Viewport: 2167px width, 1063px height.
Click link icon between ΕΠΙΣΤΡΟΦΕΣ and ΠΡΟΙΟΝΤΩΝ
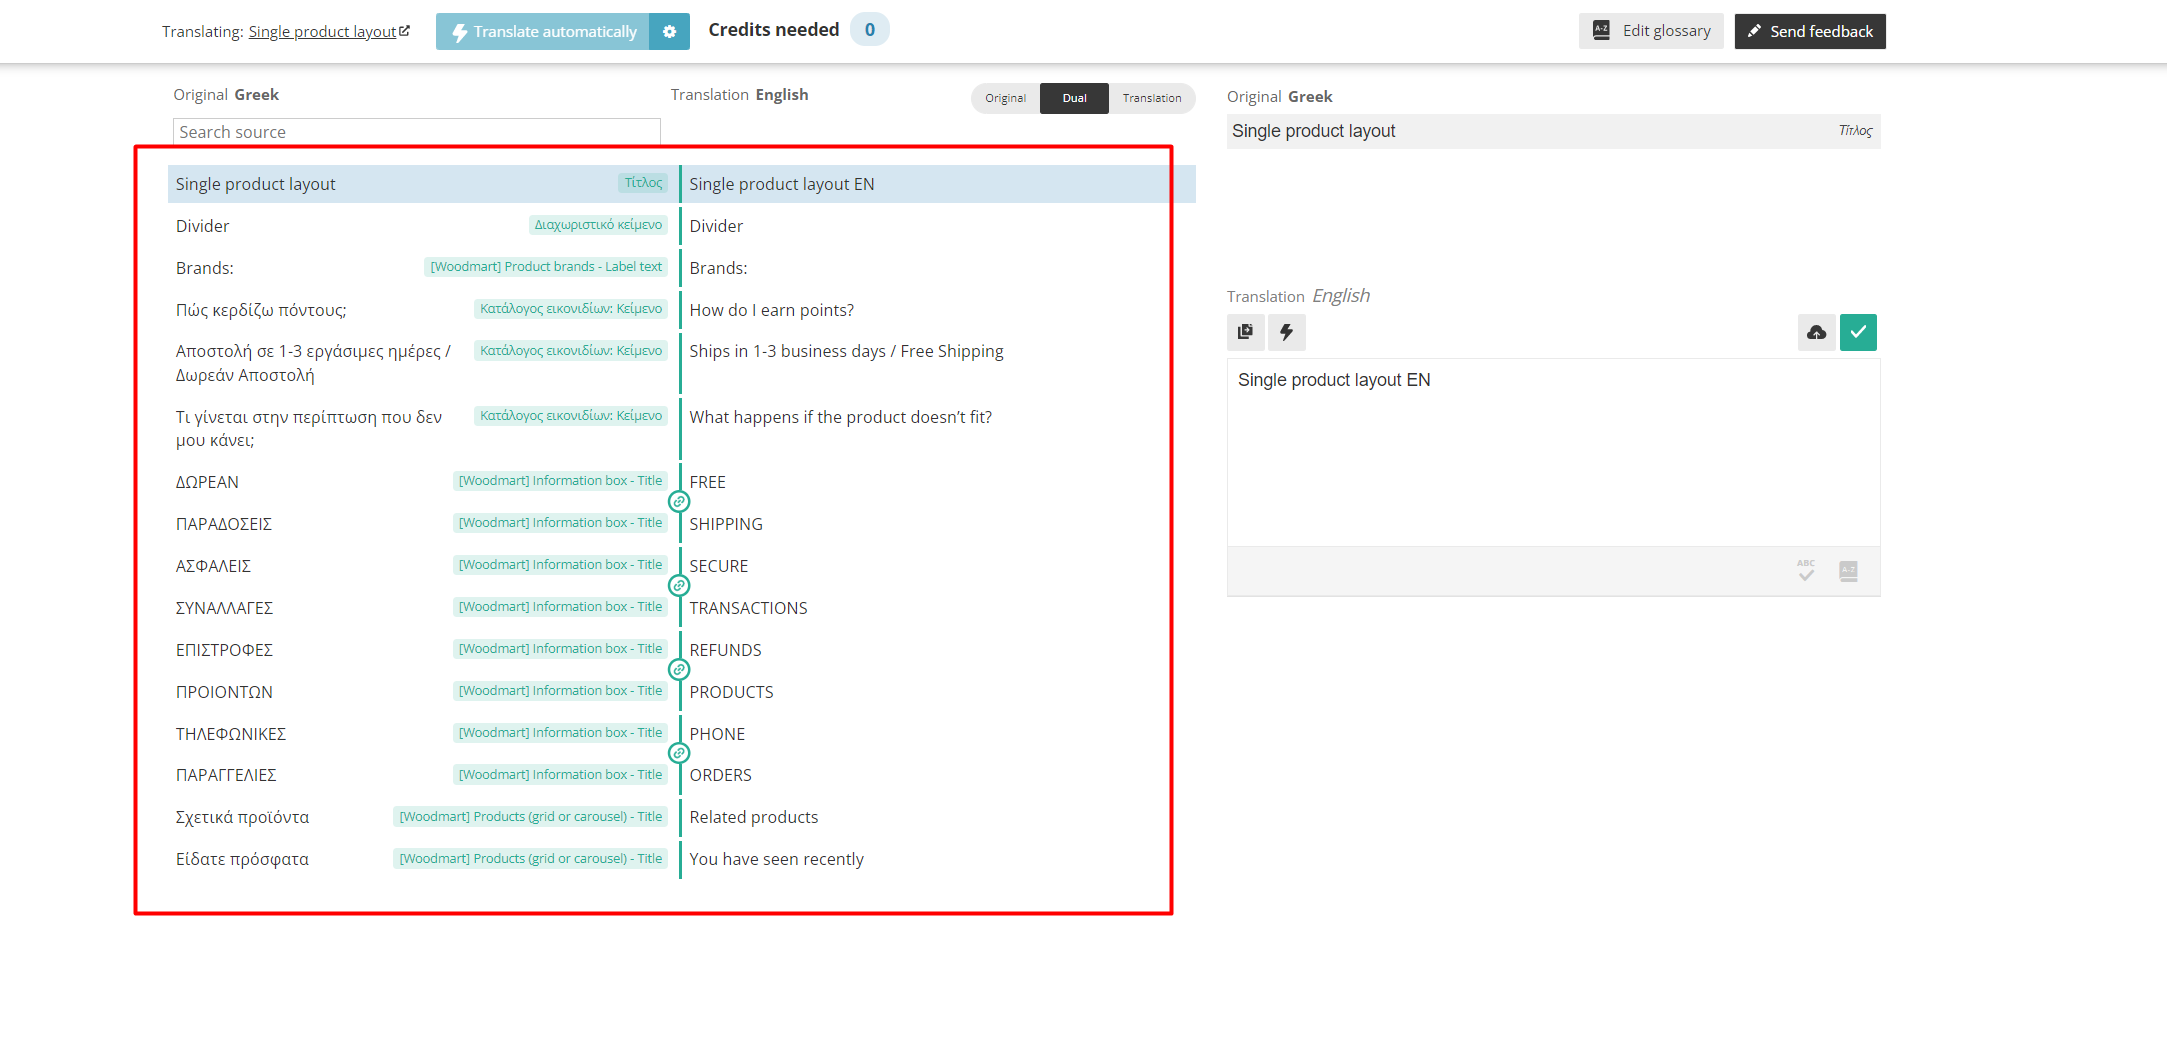click(679, 670)
